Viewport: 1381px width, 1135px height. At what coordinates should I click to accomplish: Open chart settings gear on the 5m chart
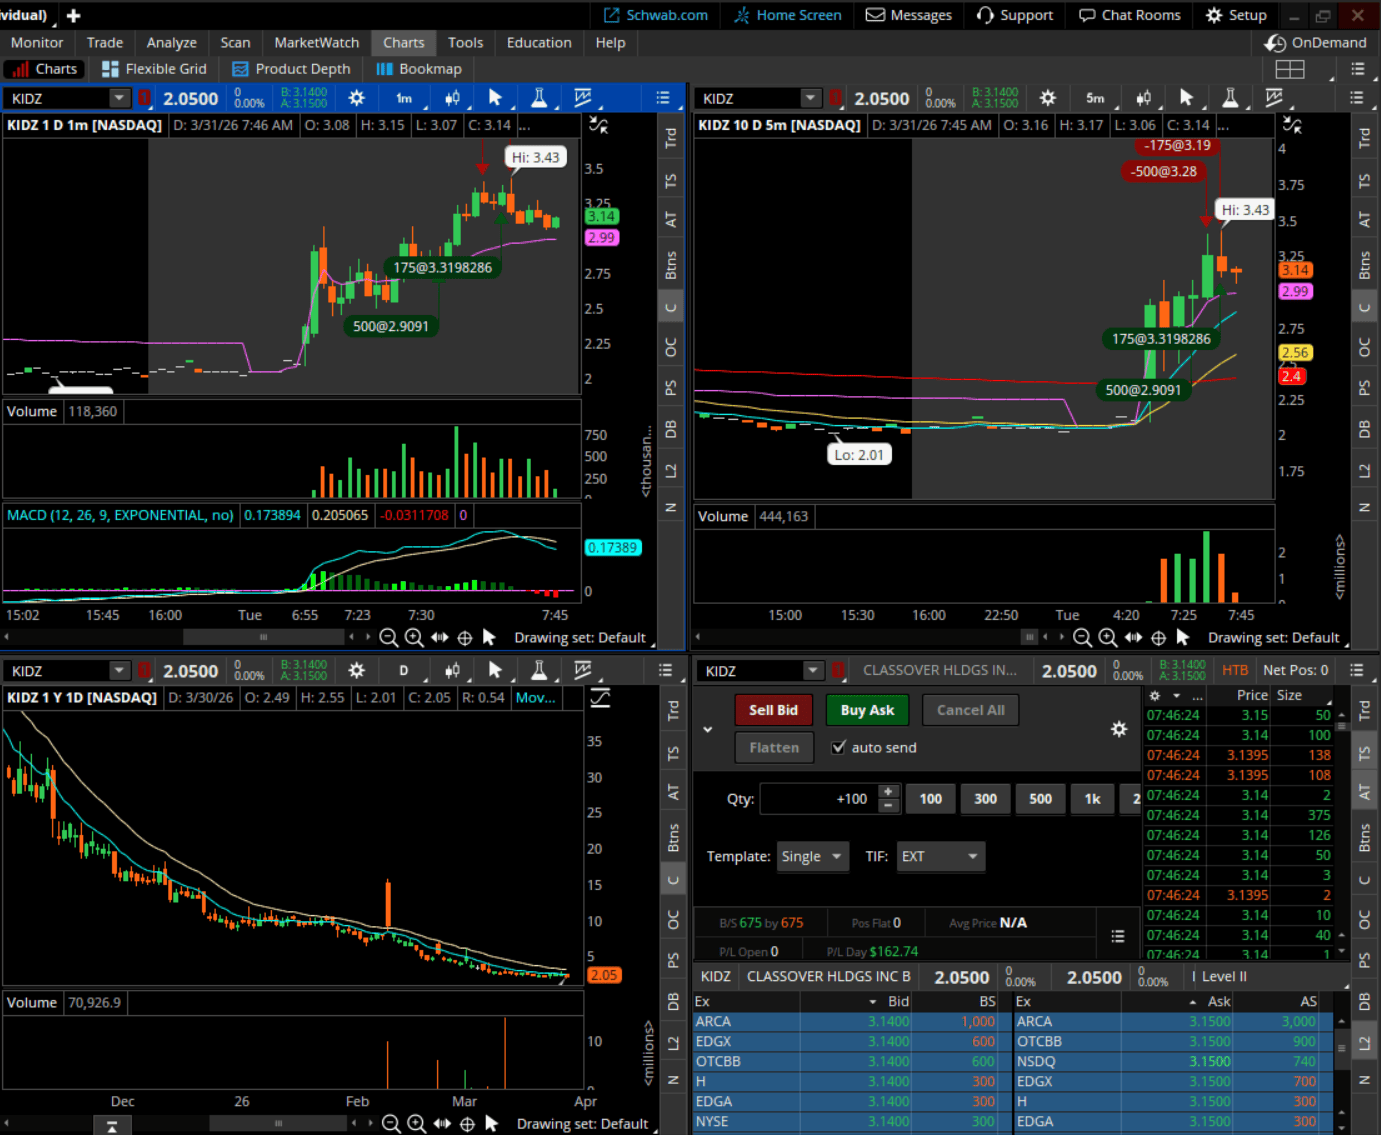[1048, 98]
